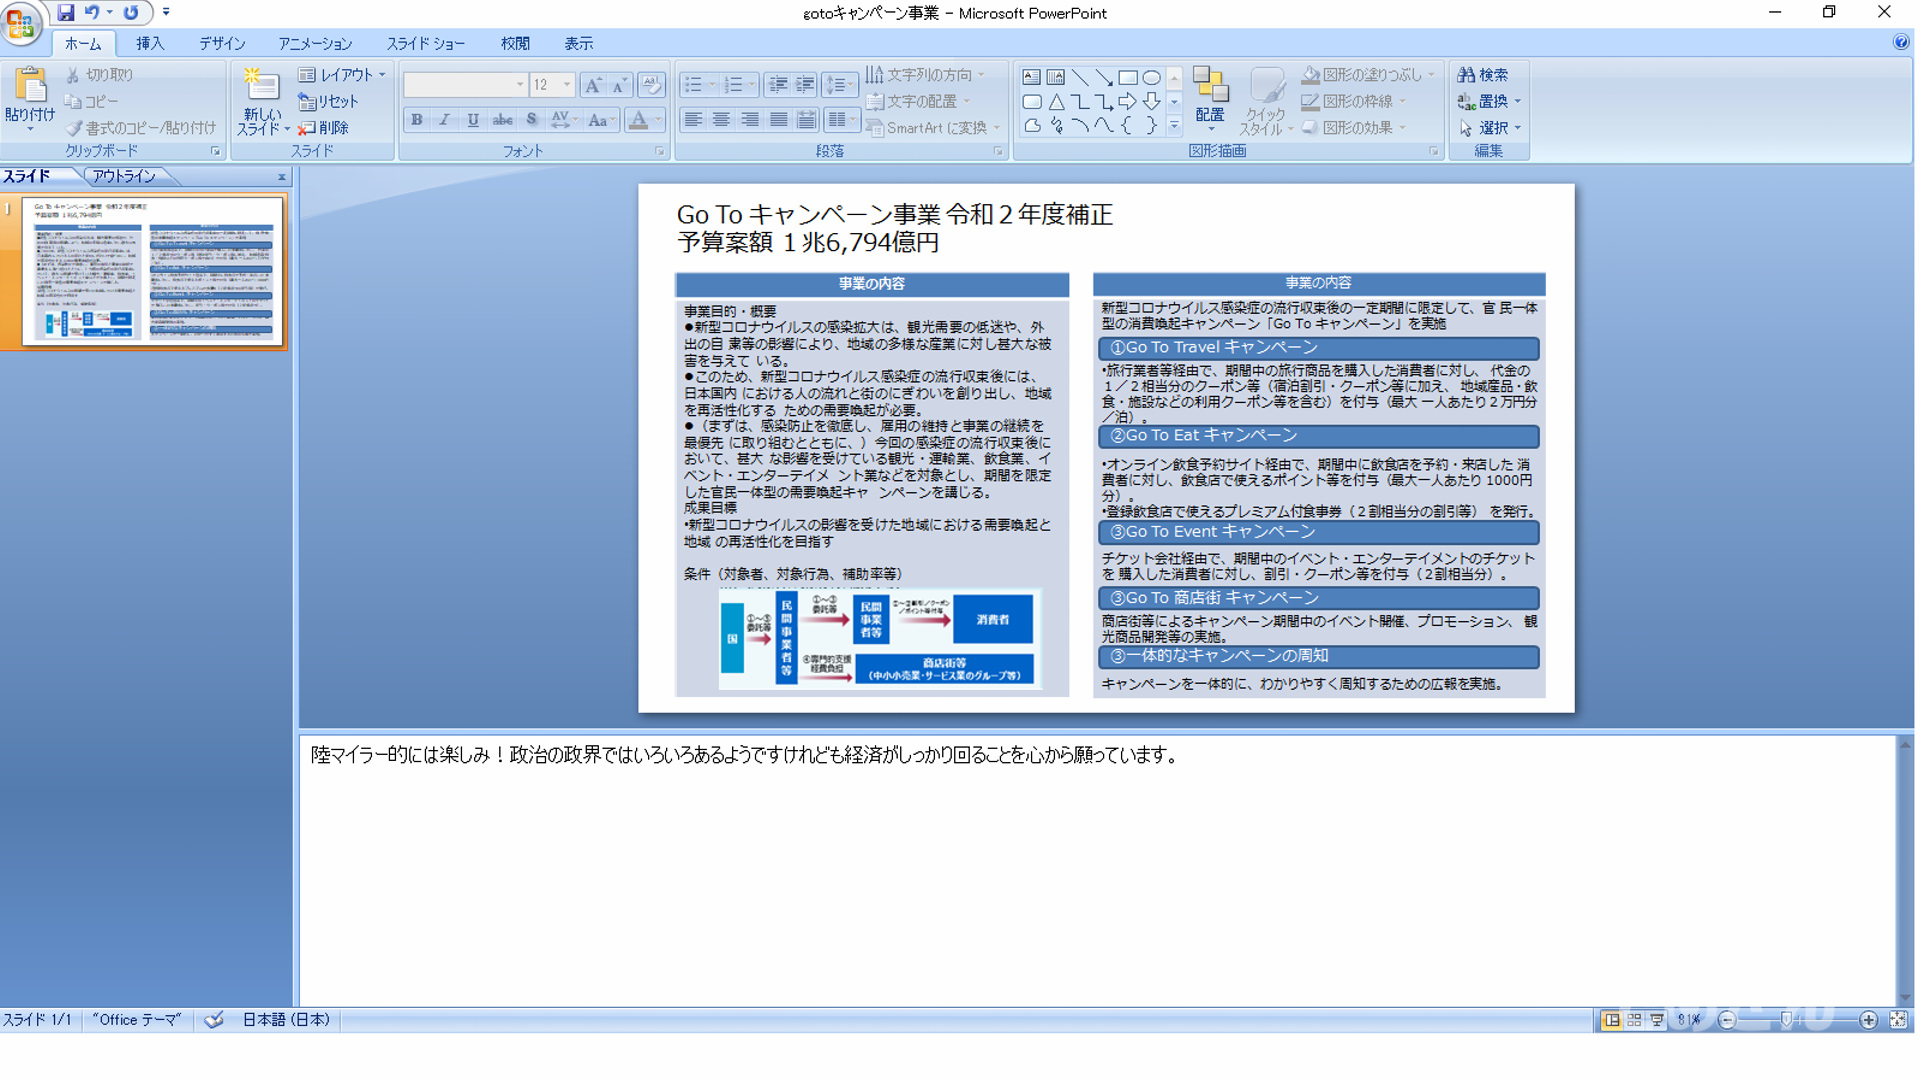Toggle underline formatting
1920x1080 pixels.
pos(472,120)
